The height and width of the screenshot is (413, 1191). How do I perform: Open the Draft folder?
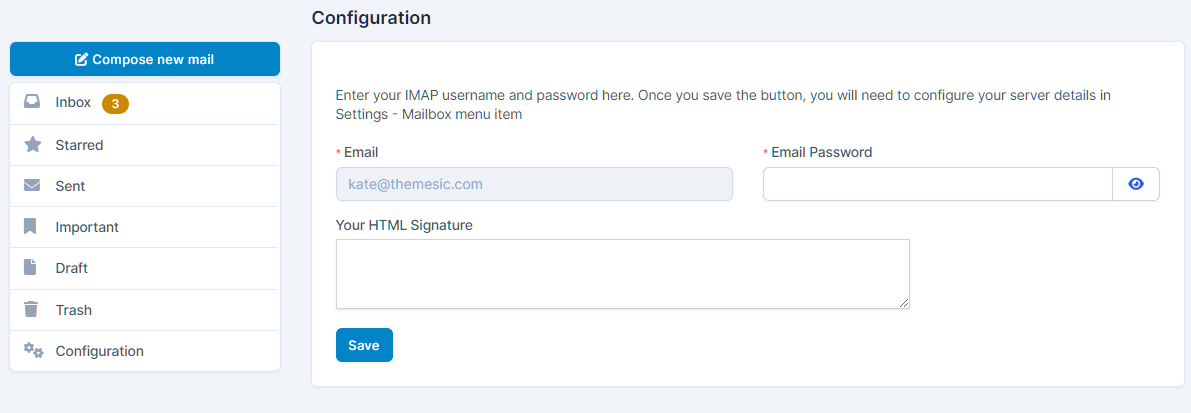point(72,268)
